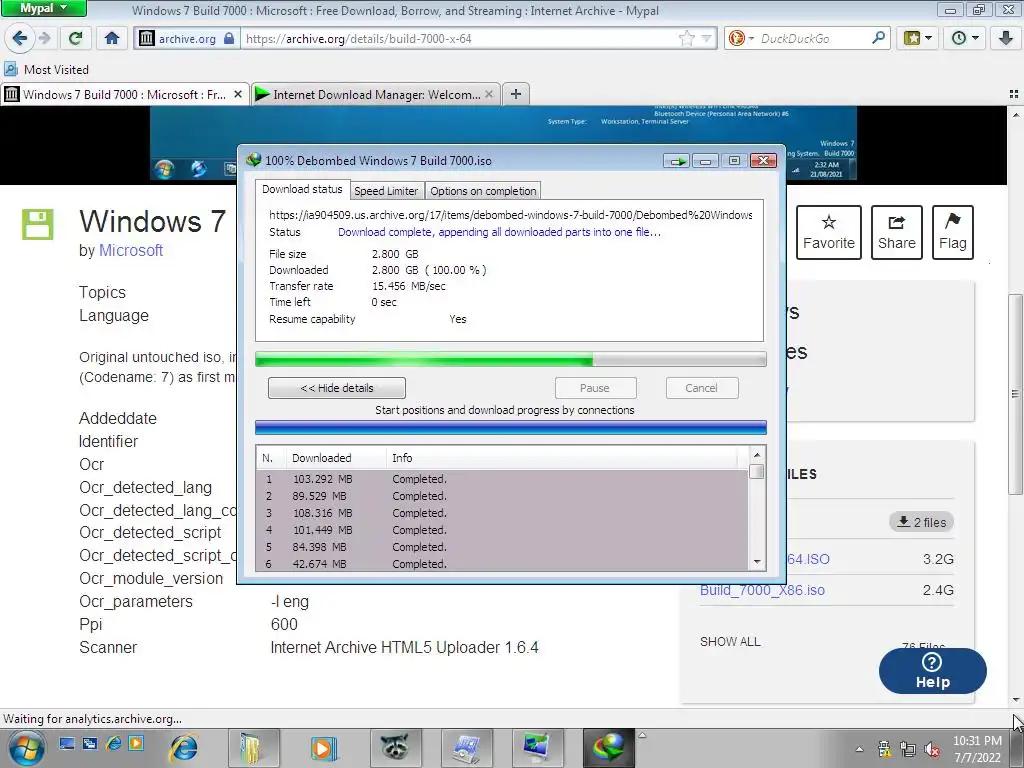This screenshot has width=1024, height=768.
Task: Click the blue connections progress bar
Action: (x=511, y=427)
